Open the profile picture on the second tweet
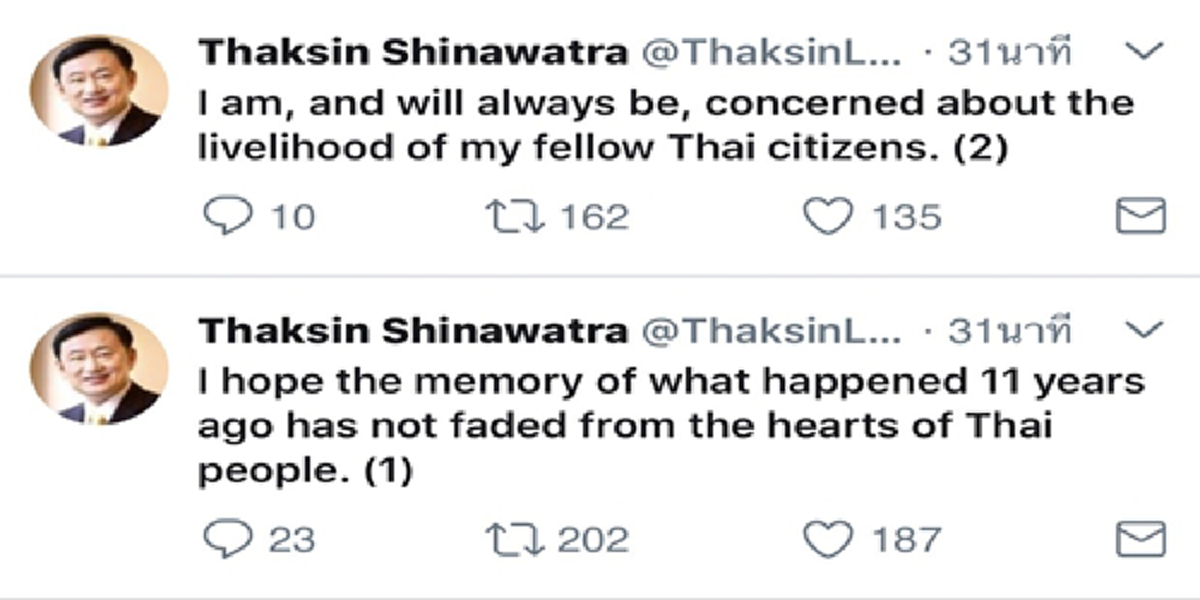This screenshot has height=600, width=1200. click(x=99, y=367)
